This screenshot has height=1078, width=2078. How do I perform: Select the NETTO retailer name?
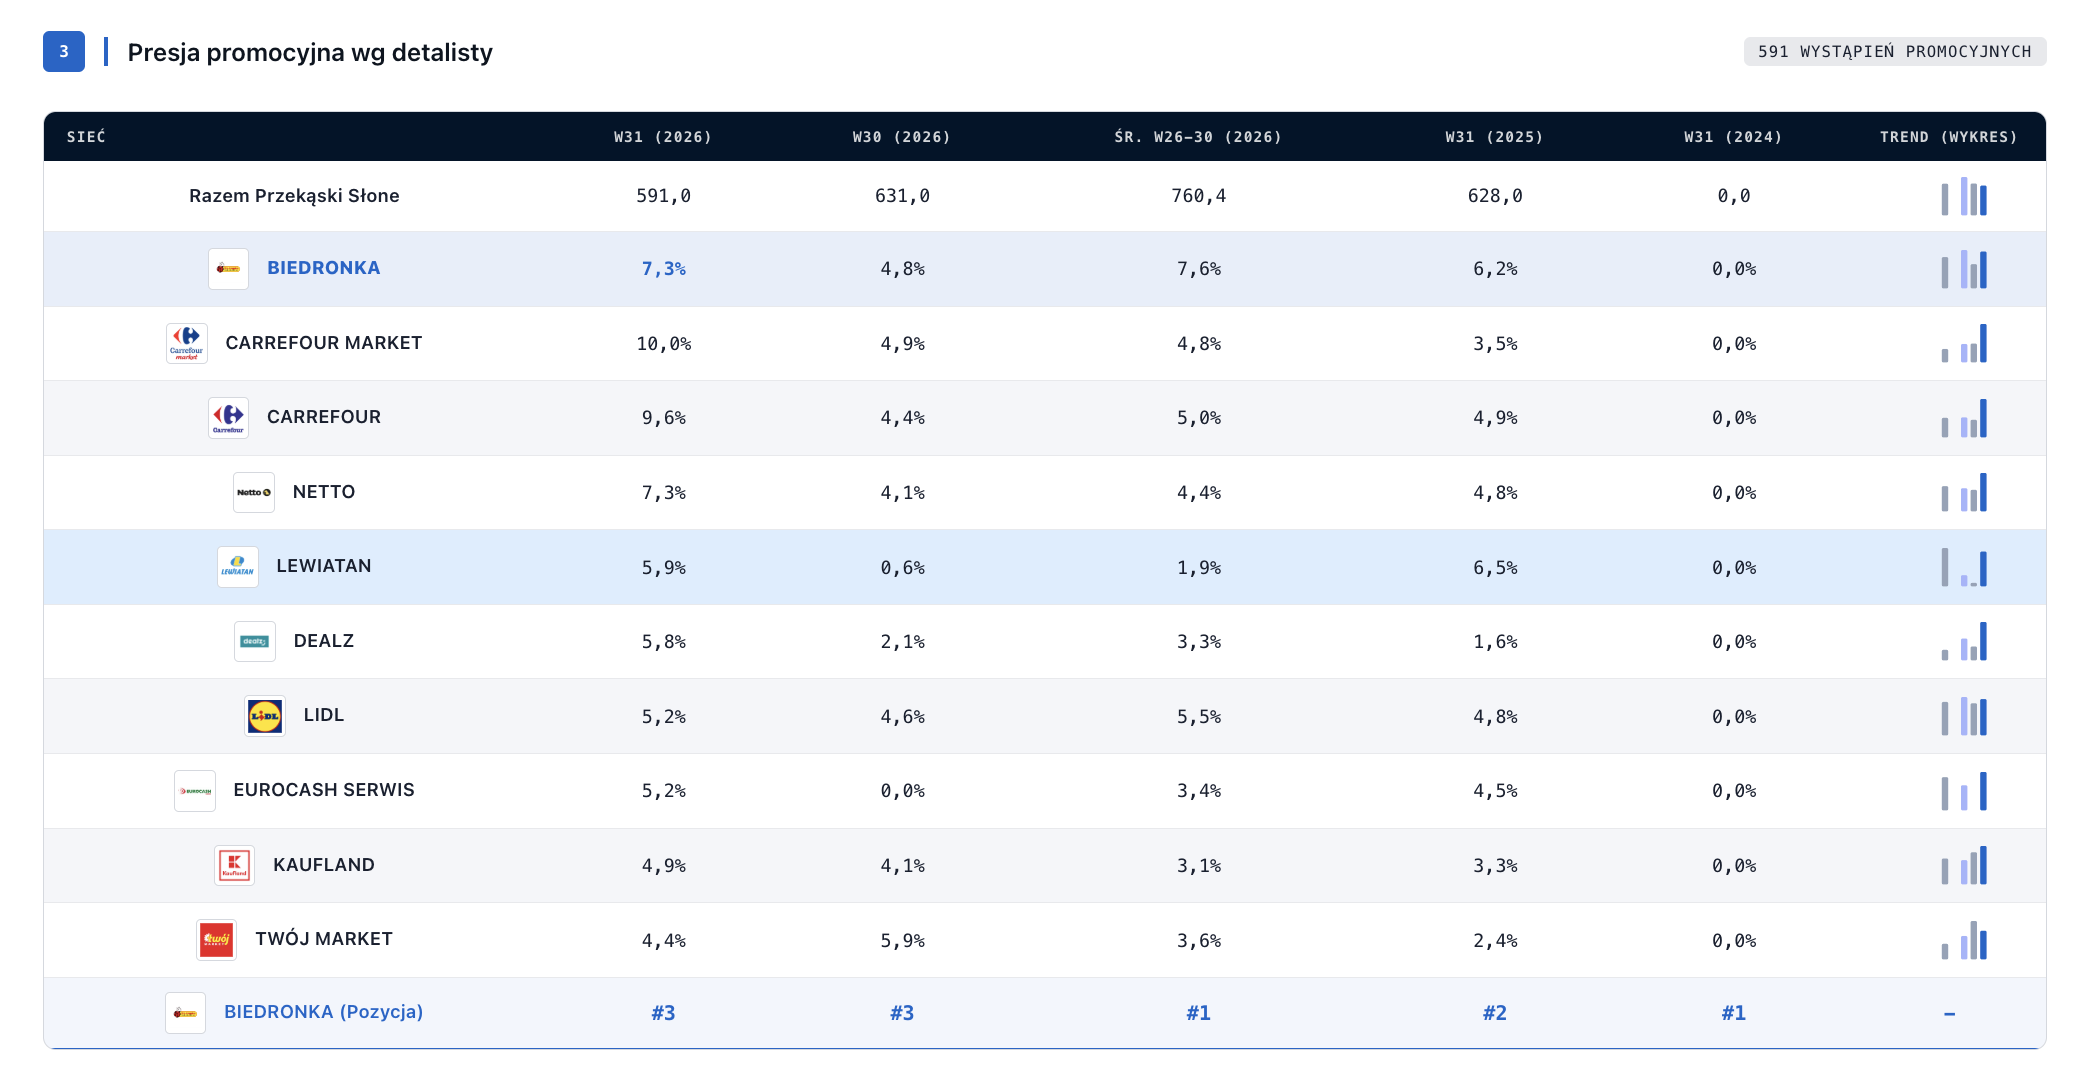tap(324, 492)
